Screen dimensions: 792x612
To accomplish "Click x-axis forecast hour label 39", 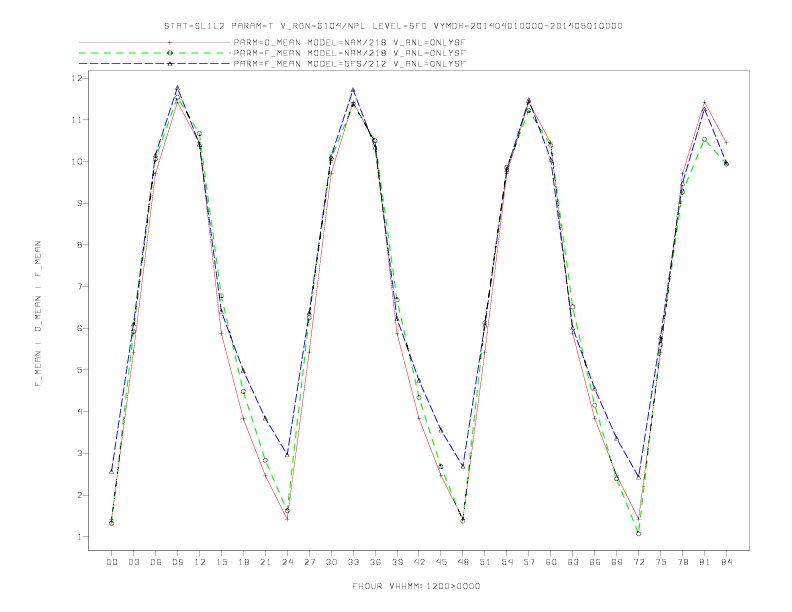I will tap(397, 562).
